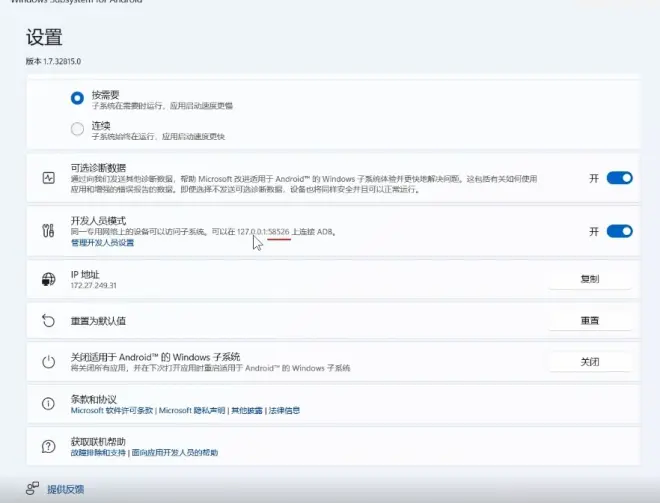Viewport: 660px width, 503px height.
Task: Toggle the 开发人员模式 switch
Action: 619,231
